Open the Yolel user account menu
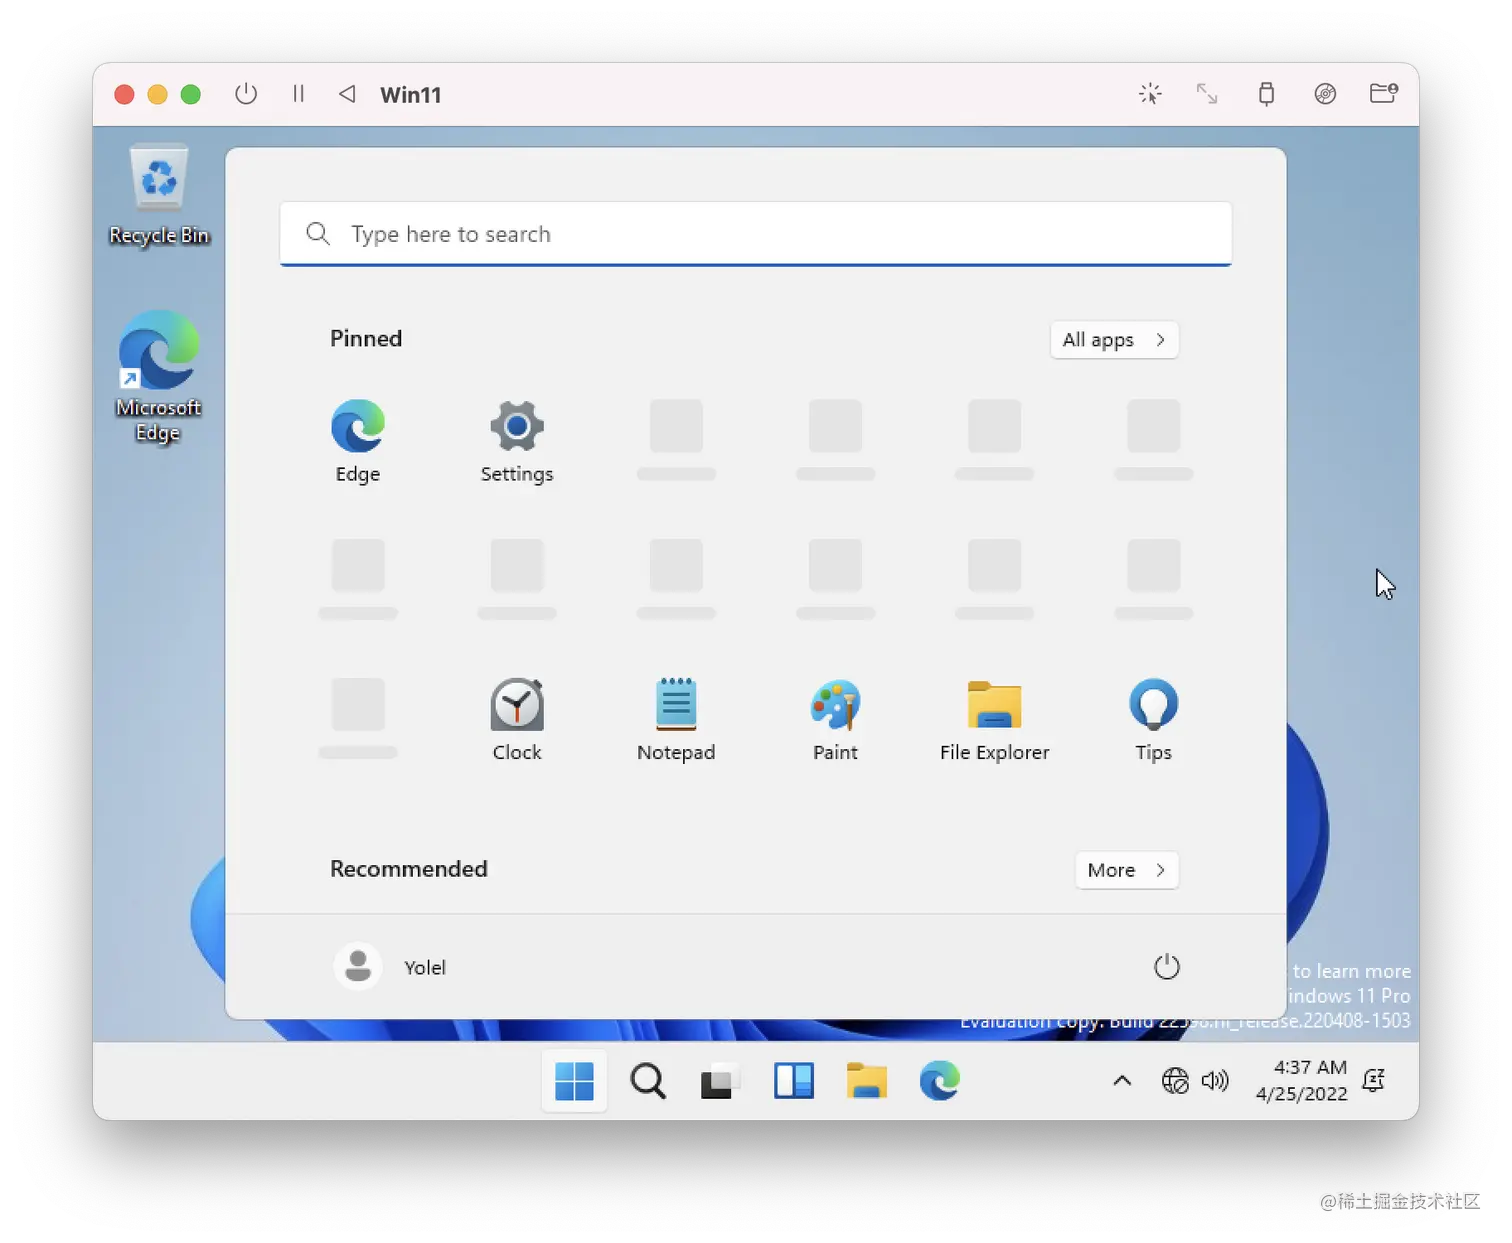Screen dimensions: 1512x1243 click(391, 967)
